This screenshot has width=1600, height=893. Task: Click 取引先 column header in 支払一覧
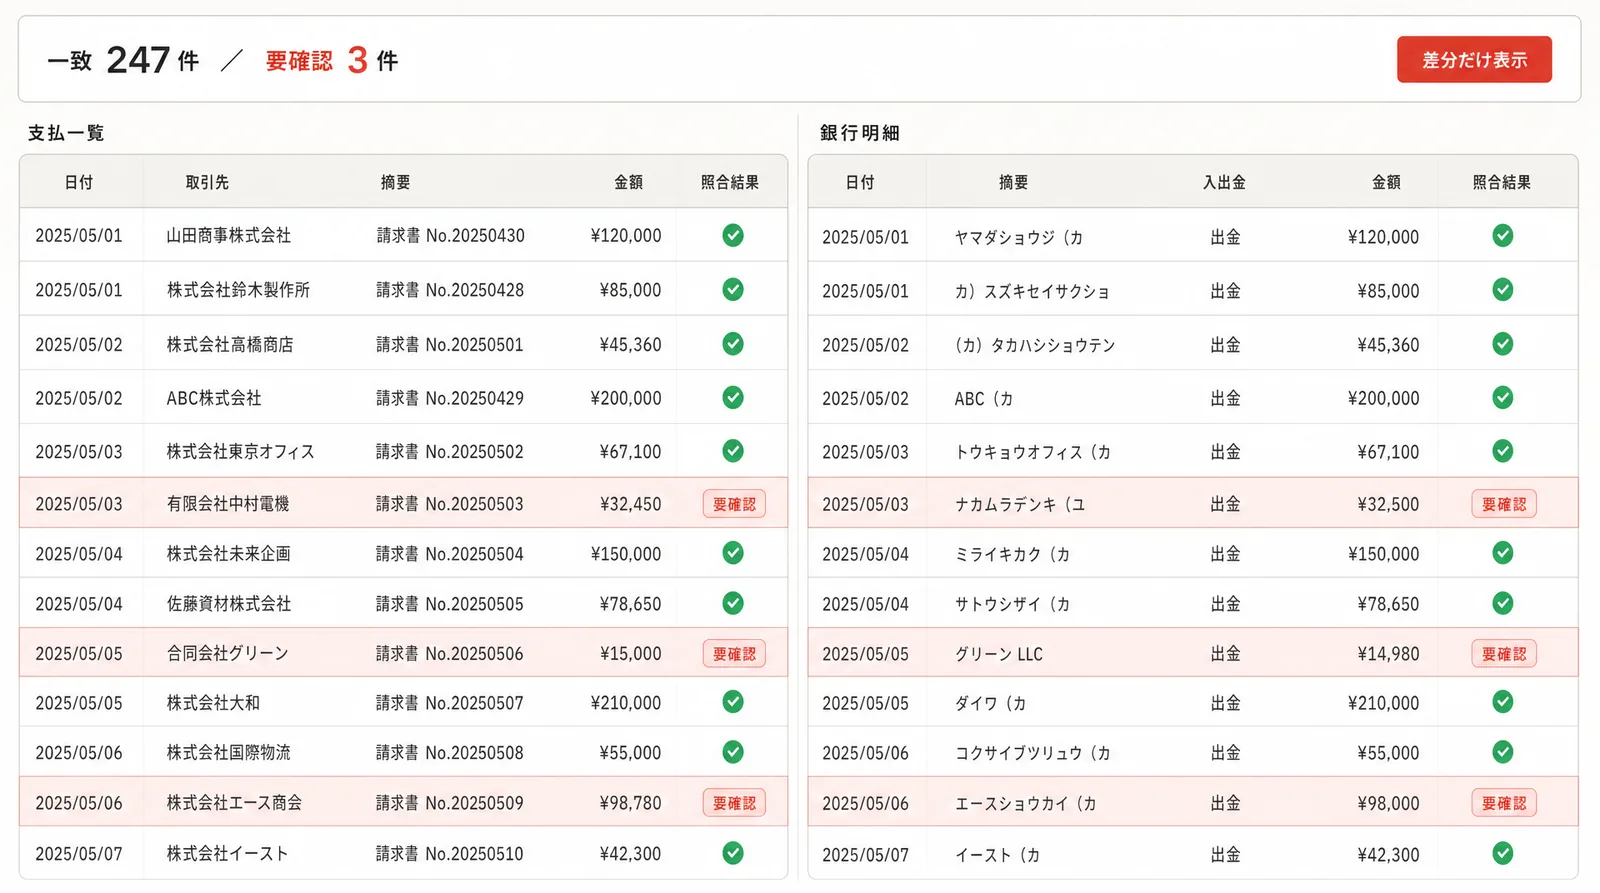pyautogui.click(x=207, y=182)
